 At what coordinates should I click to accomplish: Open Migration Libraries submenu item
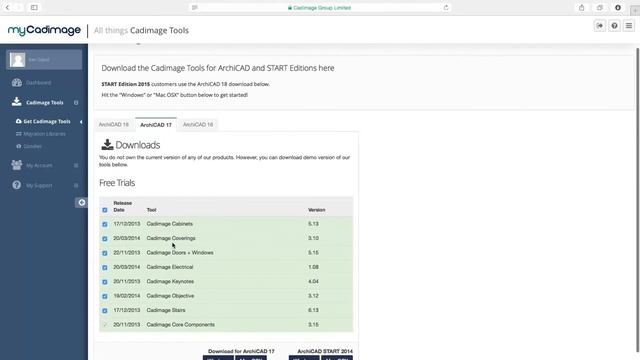point(44,134)
